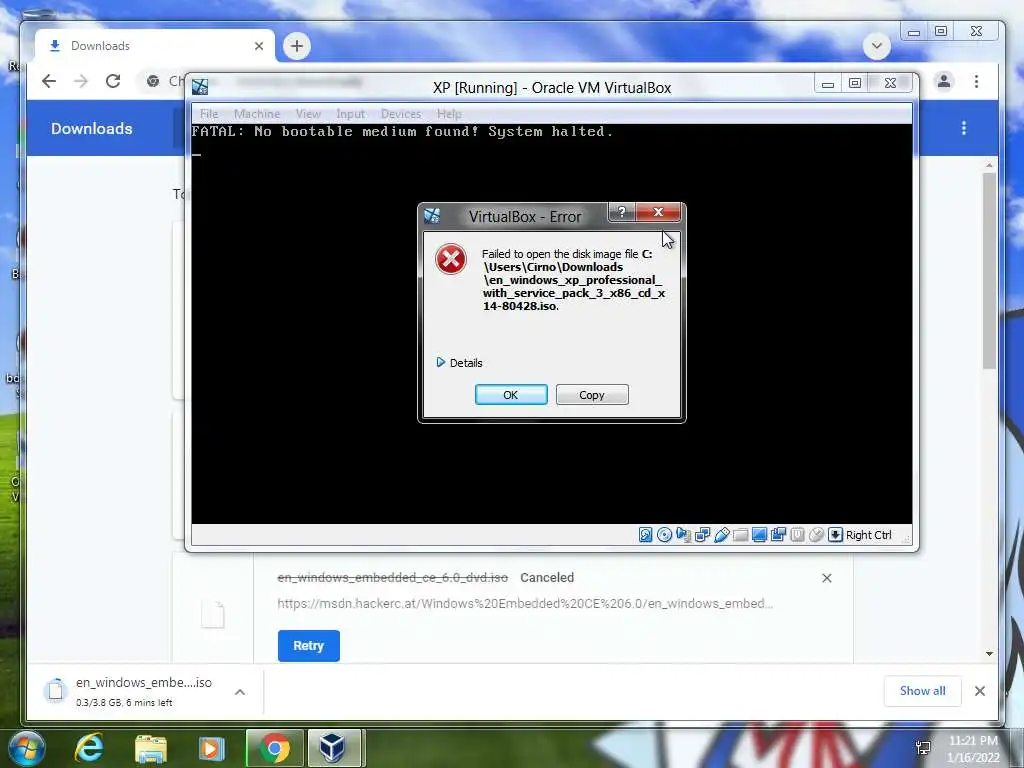This screenshot has width=1024, height=768.
Task: Open the msdn.hackerc.at download URL link
Action: pos(525,603)
